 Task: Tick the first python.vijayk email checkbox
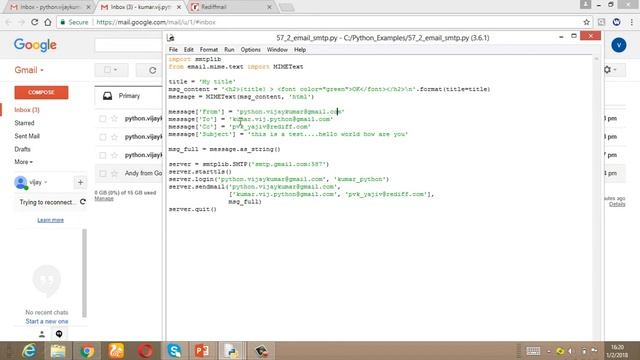[103, 118]
